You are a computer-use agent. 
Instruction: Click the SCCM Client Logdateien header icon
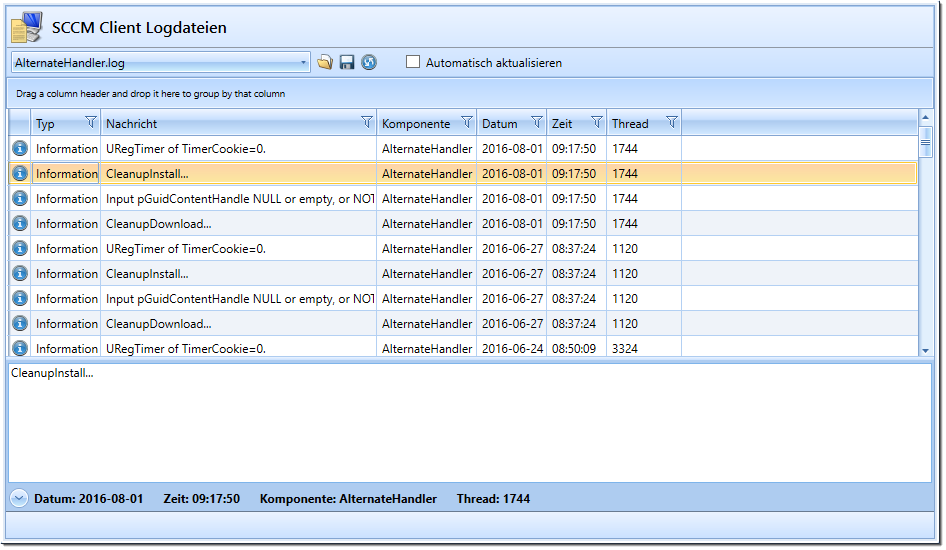tap(27, 27)
